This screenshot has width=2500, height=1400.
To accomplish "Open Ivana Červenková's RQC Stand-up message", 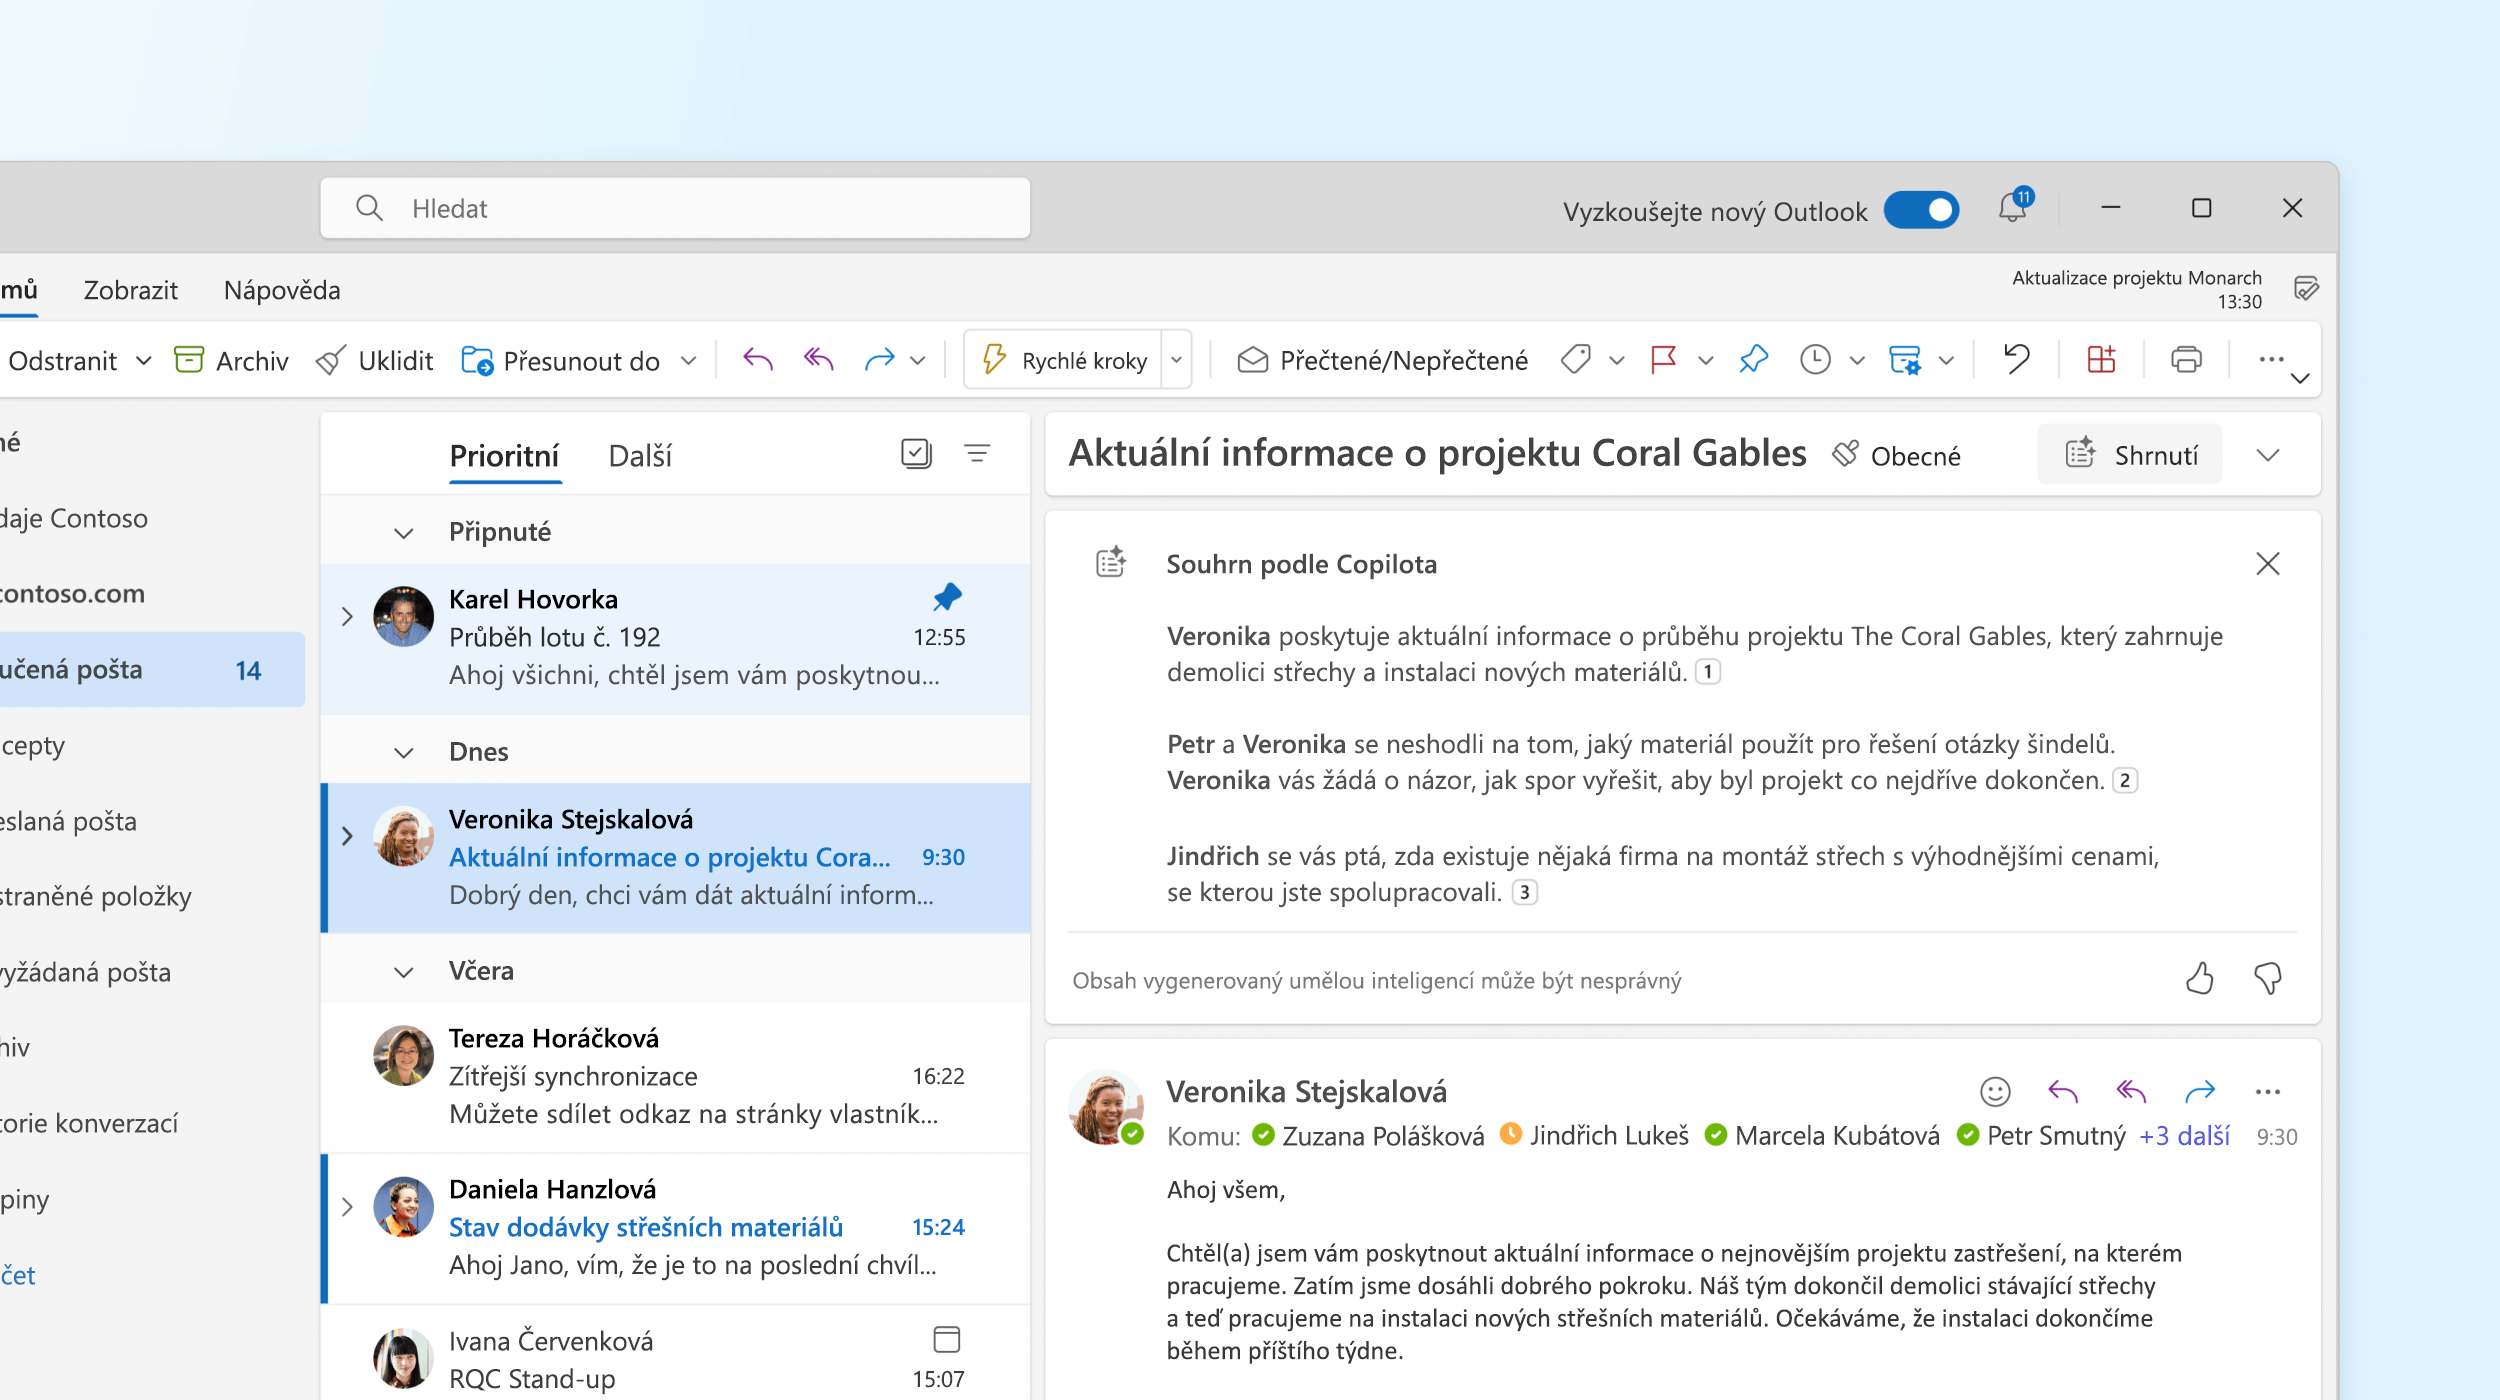I will pos(675,1353).
